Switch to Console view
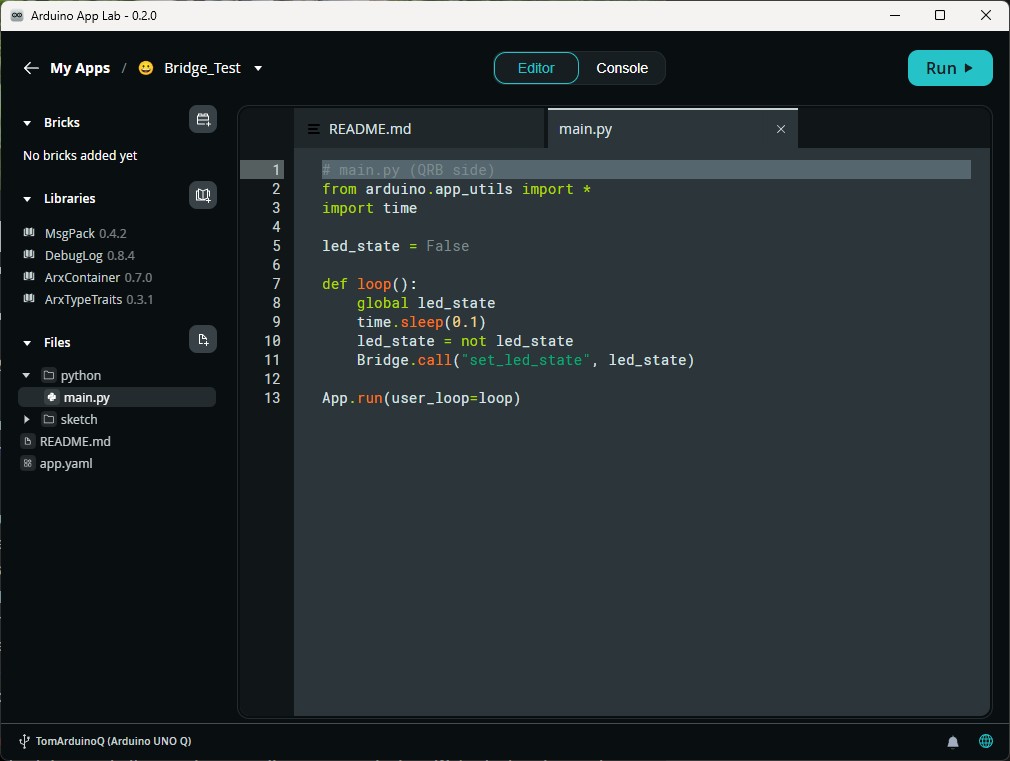 [622, 68]
